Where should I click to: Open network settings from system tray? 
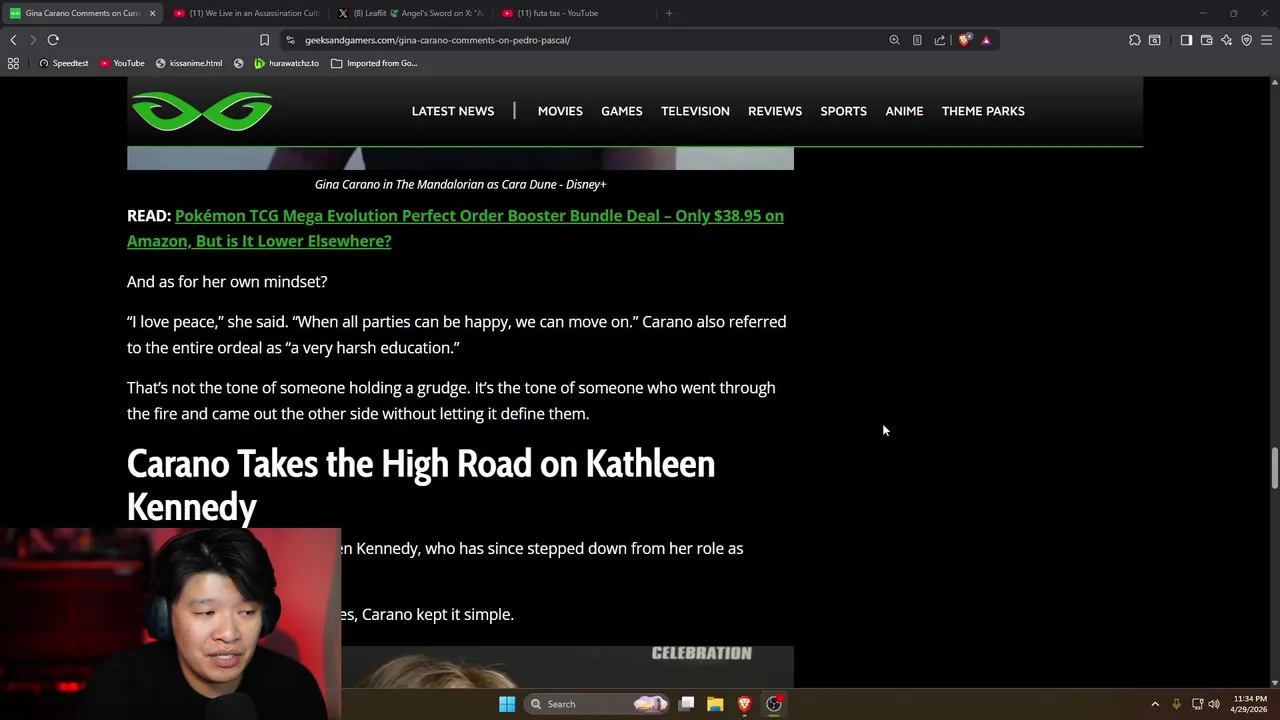1197,704
